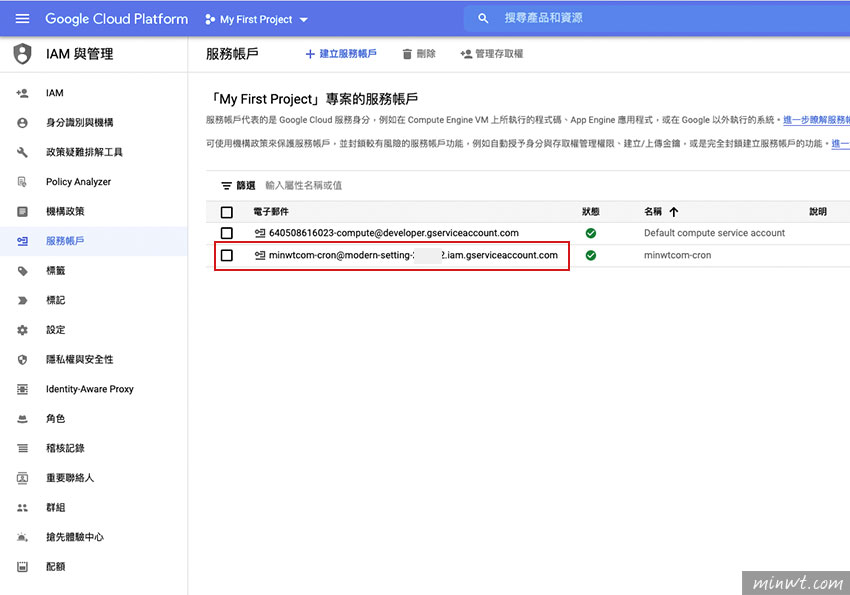Click the essential contacts sidebar icon

pyautogui.click(x=22, y=478)
